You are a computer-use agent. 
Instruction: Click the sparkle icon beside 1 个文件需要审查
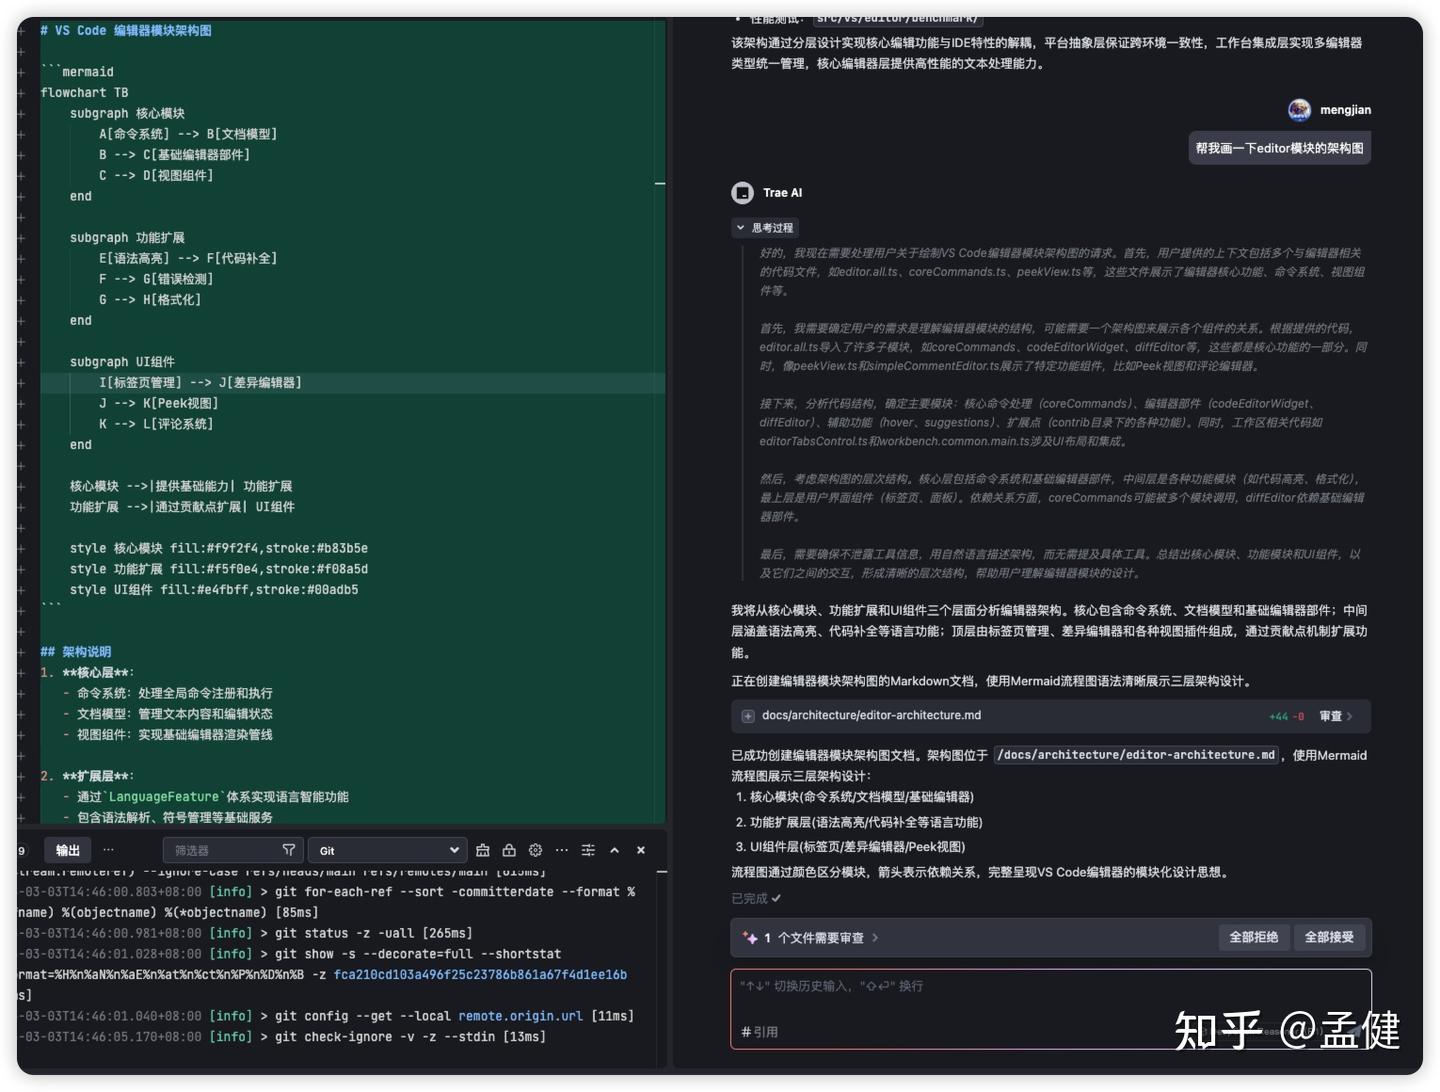coord(749,938)
